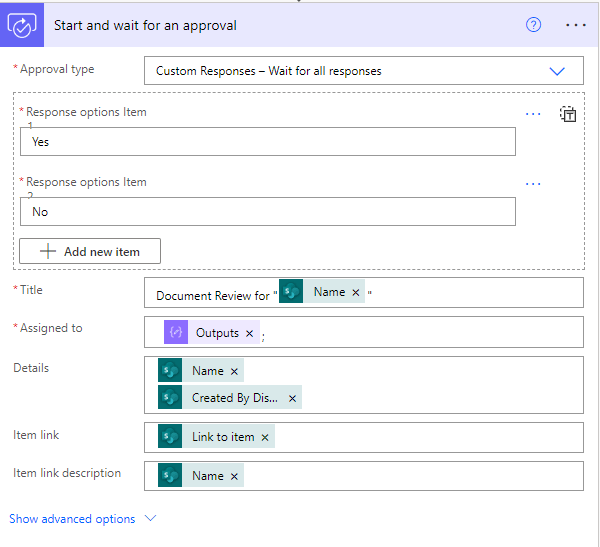Click the Add new item button
Viewport: 600px width, 547px height.
pyautogui.click(x=90, y=251)
